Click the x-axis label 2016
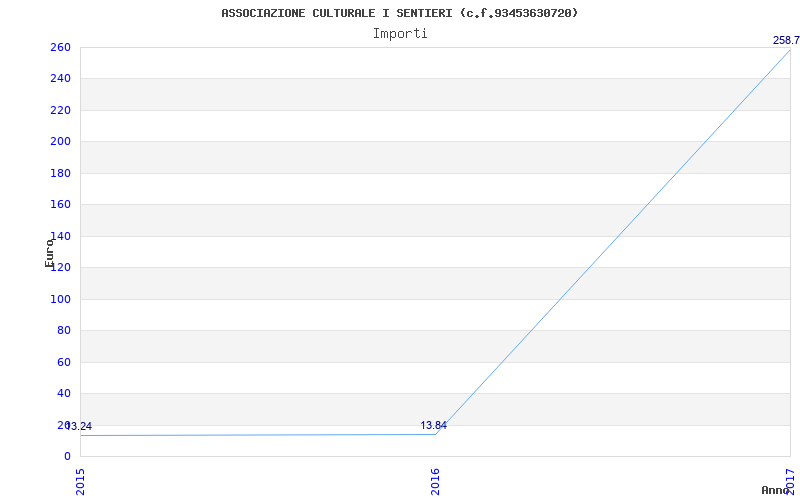The image size is (800, 500). point(435,481)
